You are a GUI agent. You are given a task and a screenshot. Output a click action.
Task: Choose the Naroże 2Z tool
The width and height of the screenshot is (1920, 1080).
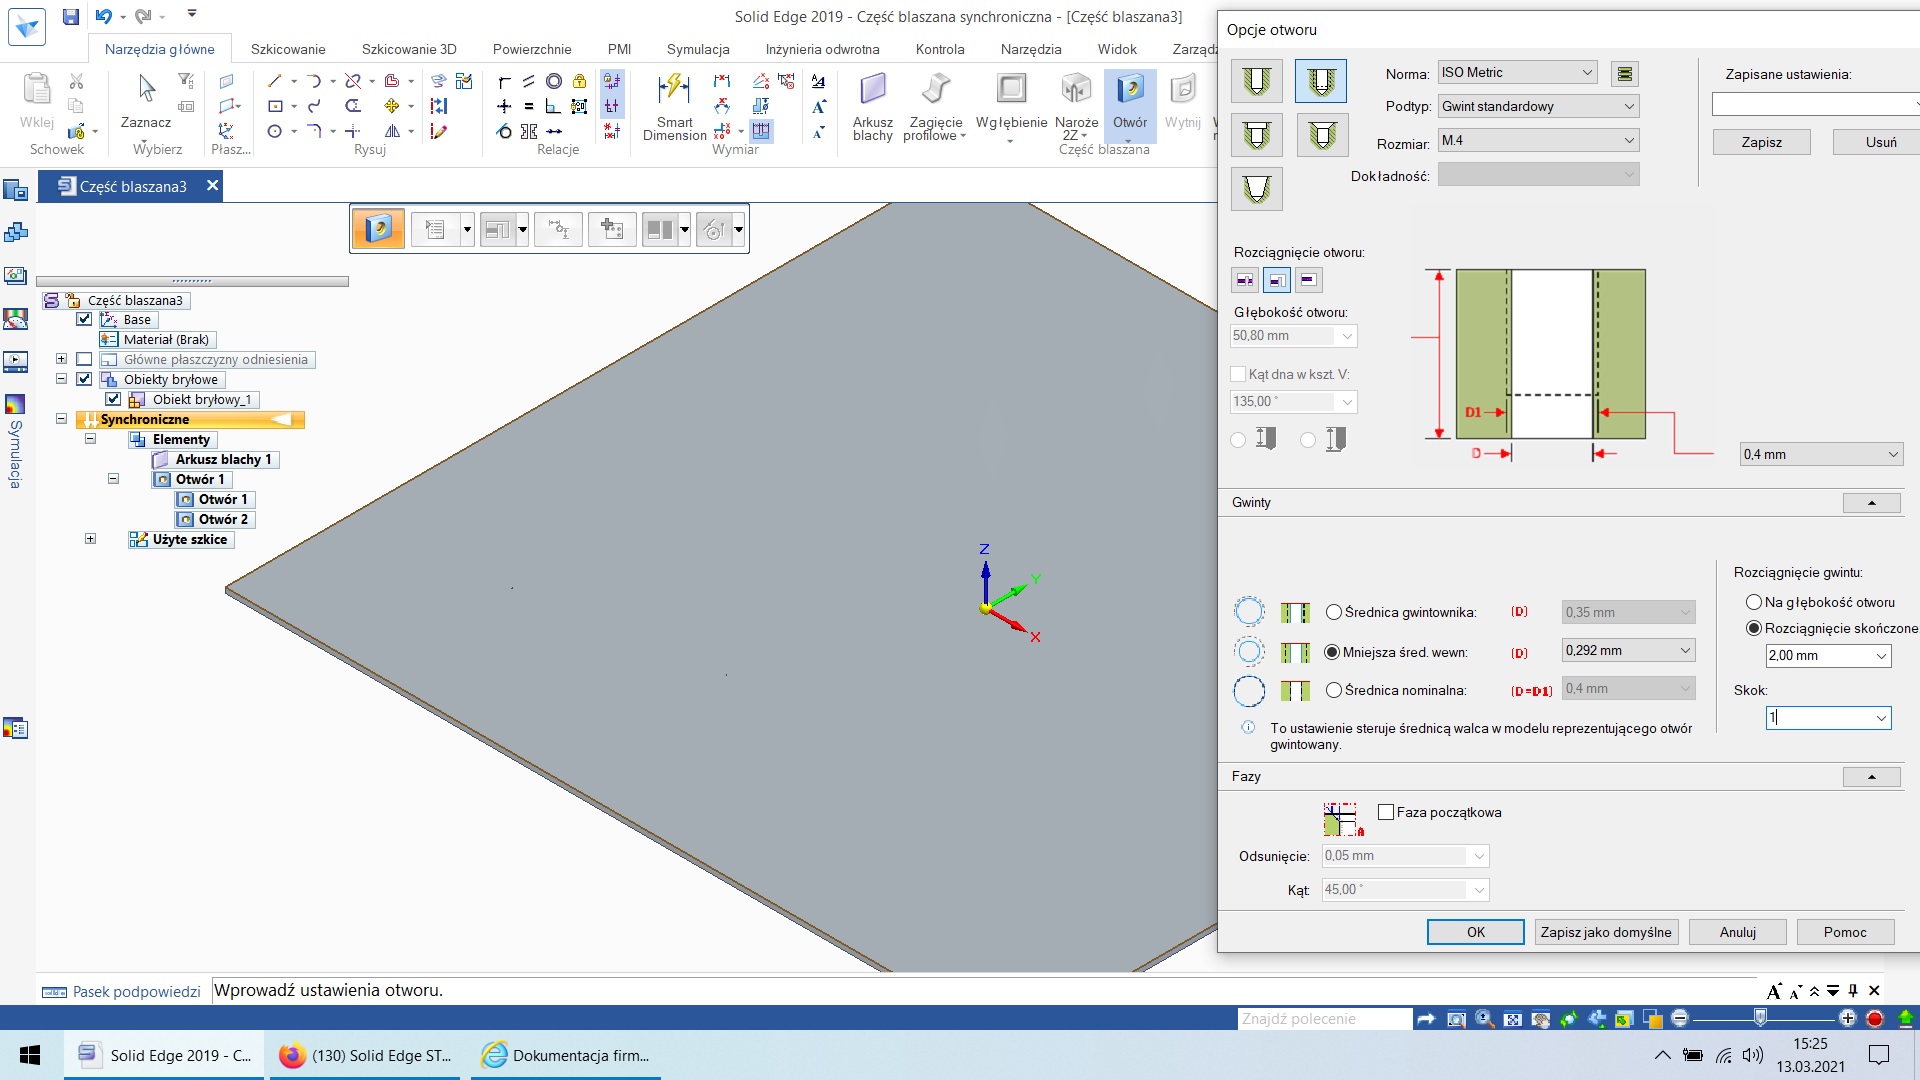[1076, 106]
